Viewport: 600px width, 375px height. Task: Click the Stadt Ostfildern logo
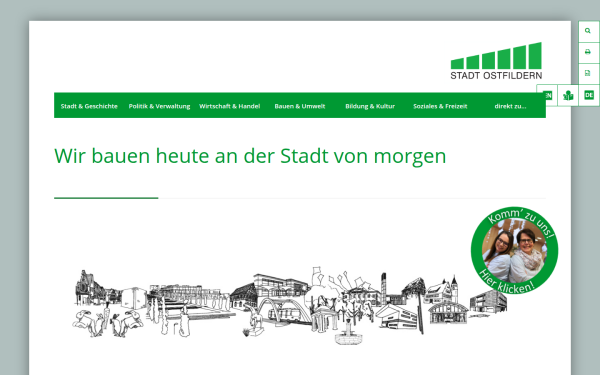point(496,61)
